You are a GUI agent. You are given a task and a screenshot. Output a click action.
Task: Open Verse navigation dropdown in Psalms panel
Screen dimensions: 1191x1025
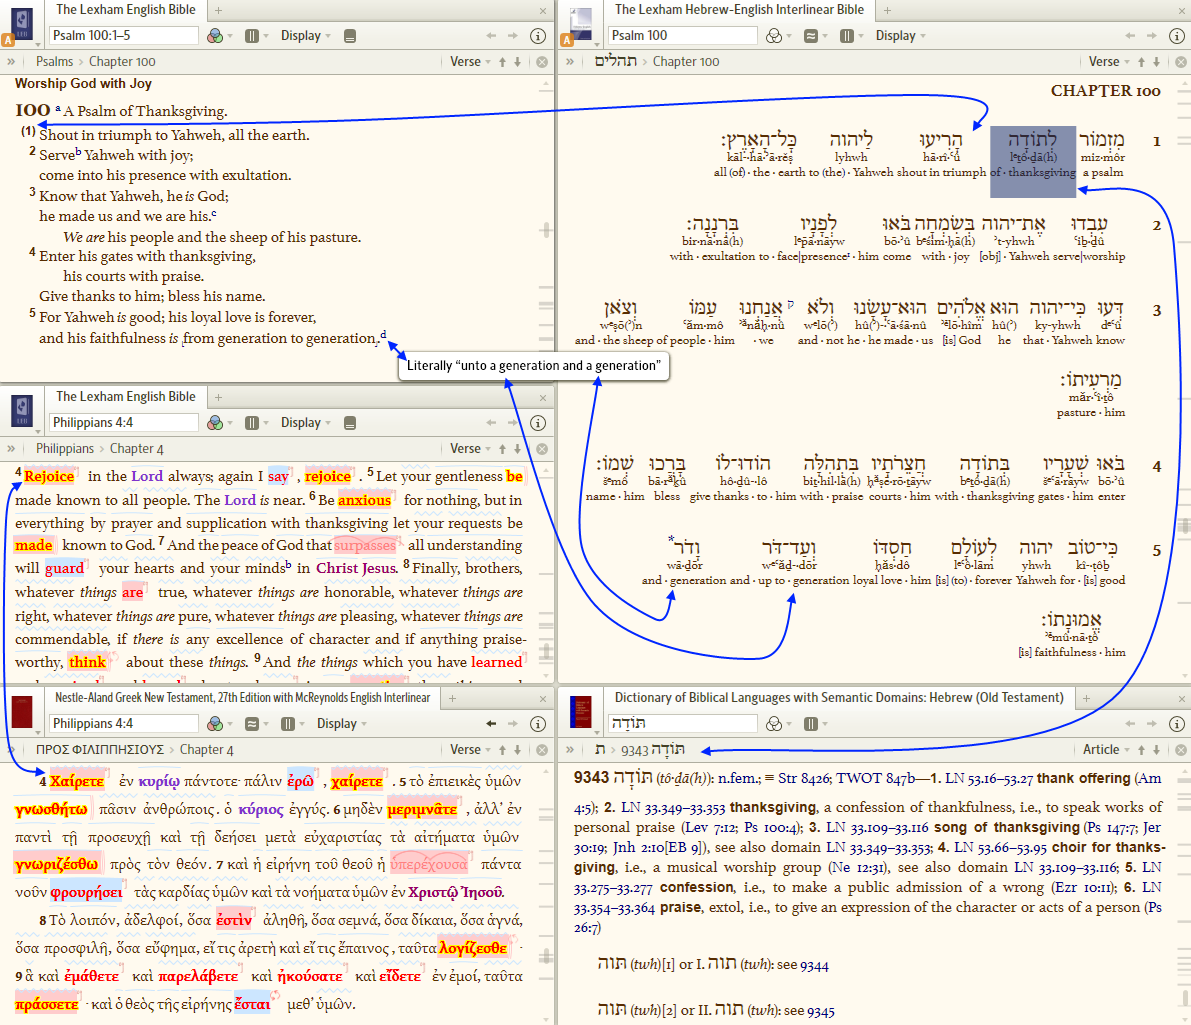(469, 62)
